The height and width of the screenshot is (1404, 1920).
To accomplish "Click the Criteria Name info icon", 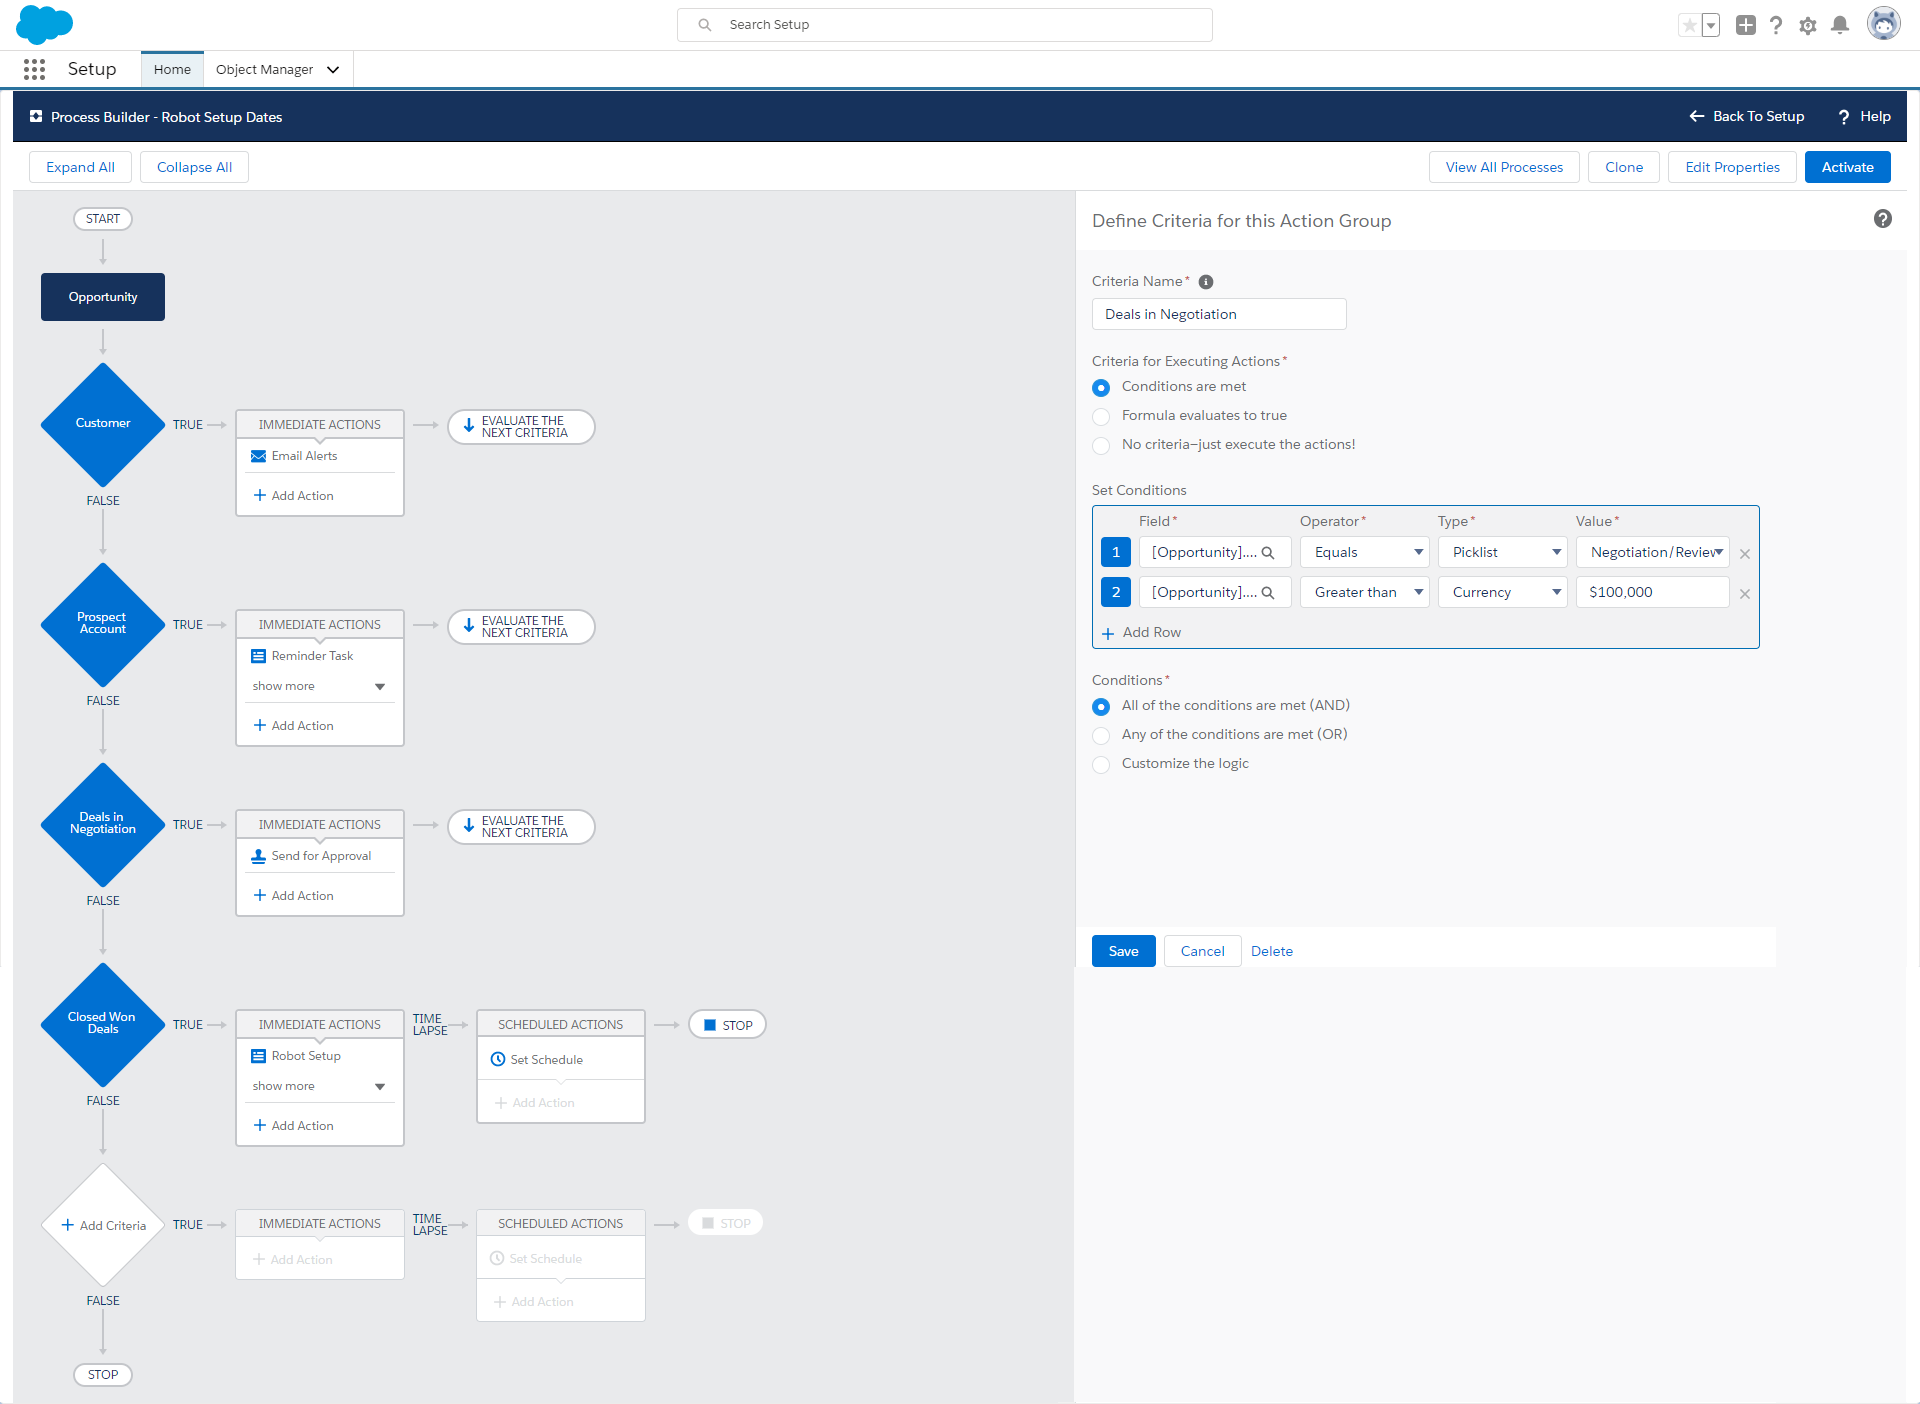I will click(x=1206, y=282).
